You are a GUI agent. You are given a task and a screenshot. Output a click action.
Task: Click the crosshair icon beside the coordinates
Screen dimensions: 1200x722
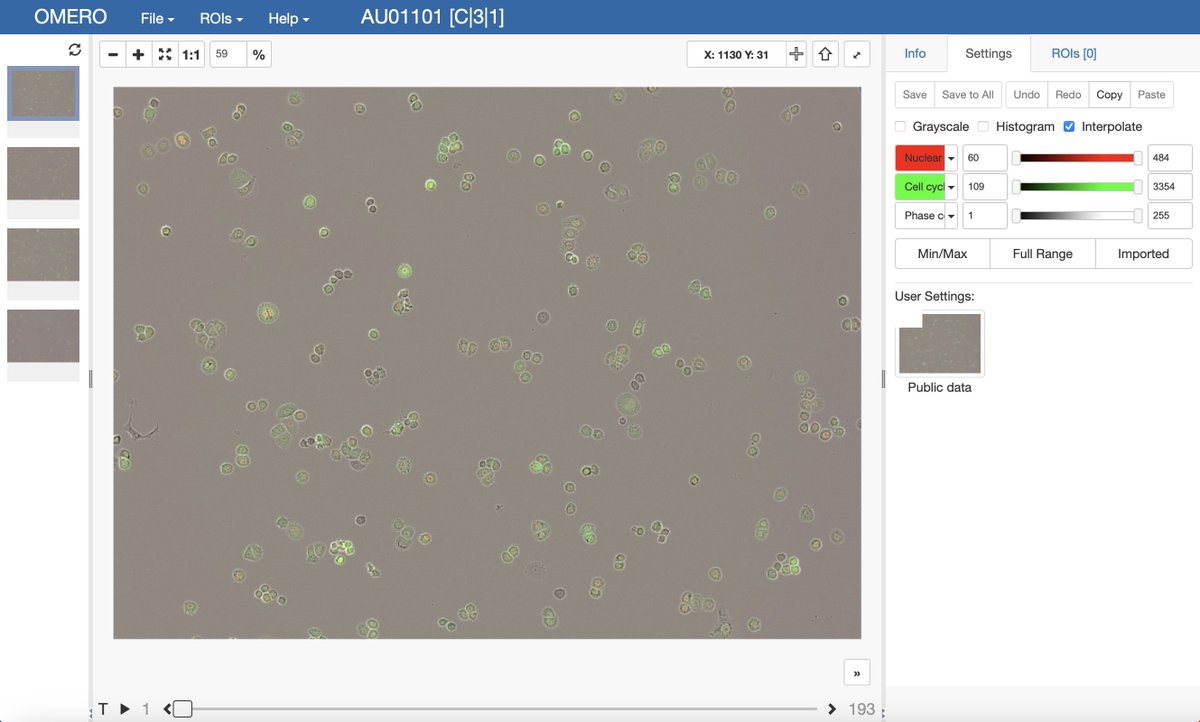tap(796, 55)
